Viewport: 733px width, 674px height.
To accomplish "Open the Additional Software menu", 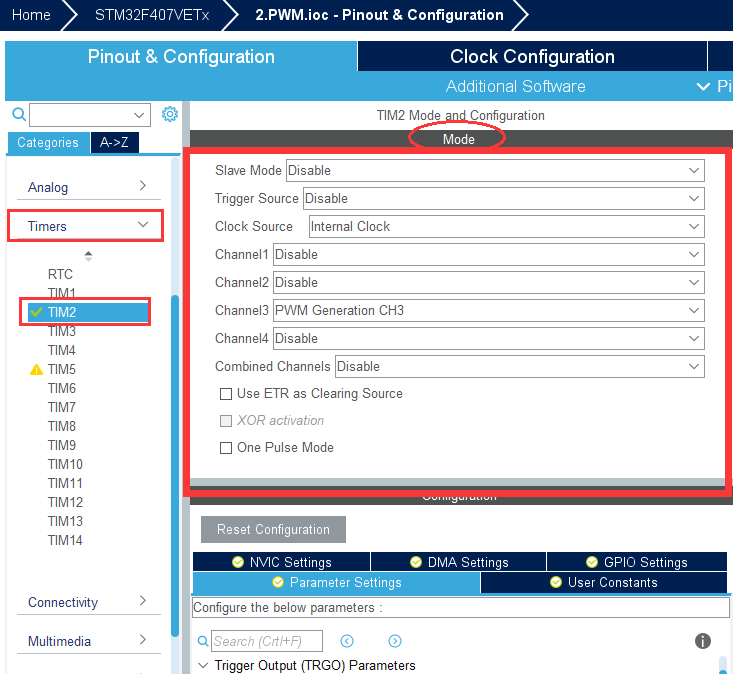I will [515, 86].
